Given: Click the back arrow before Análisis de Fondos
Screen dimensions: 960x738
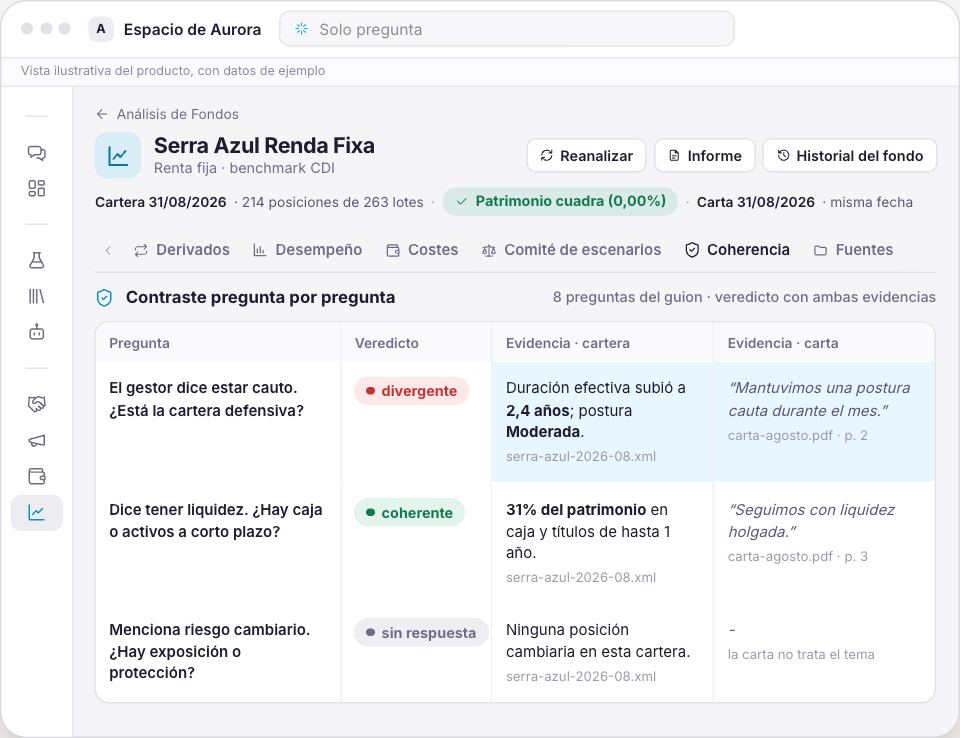Looking at the screenshot, I should [102, 114].
